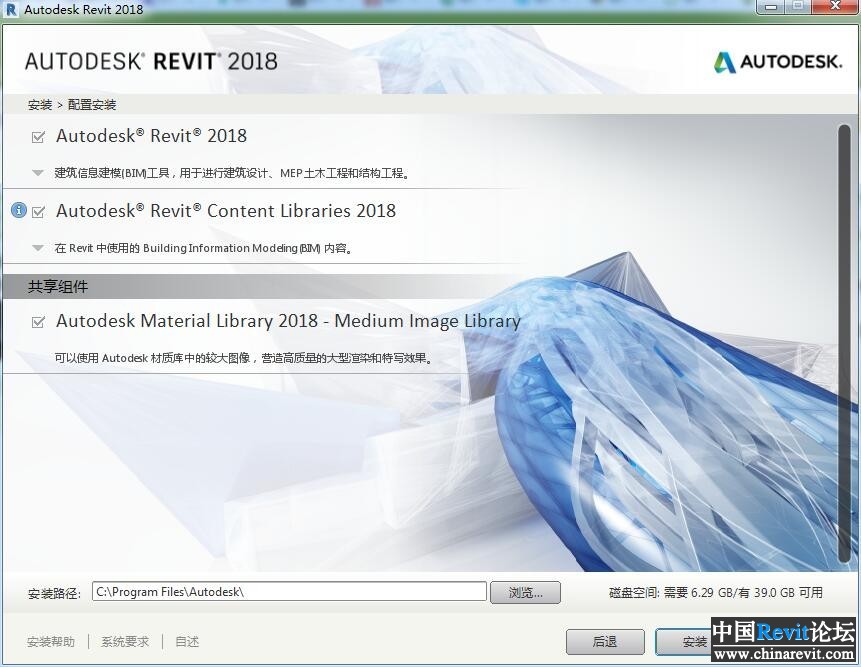This screenshot has width=861, height=667.
Task: Click 安装 in the breadcrumb trail
Action: pyautogui.click(x=40, y=105)
